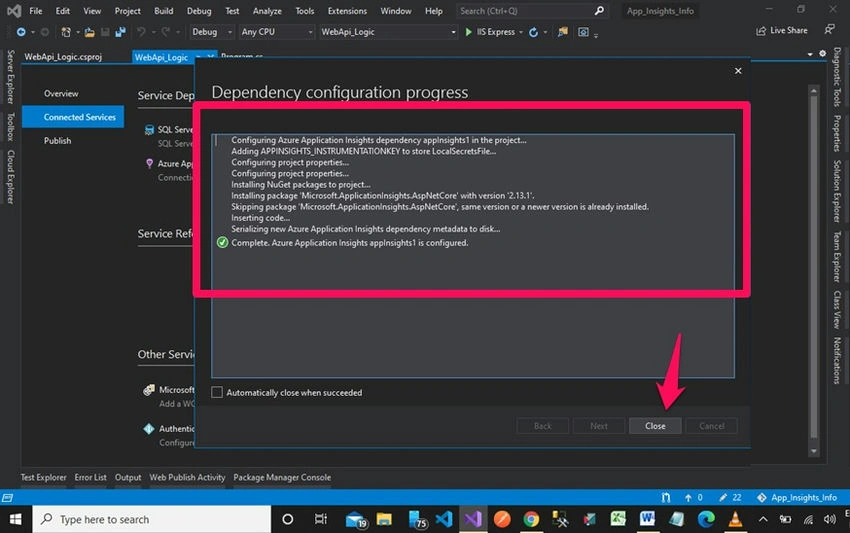Viewport: 850px width, 533px height.
Task: Expand the IIS Express dropdown arrow
Action: click(x=521, y=32)
